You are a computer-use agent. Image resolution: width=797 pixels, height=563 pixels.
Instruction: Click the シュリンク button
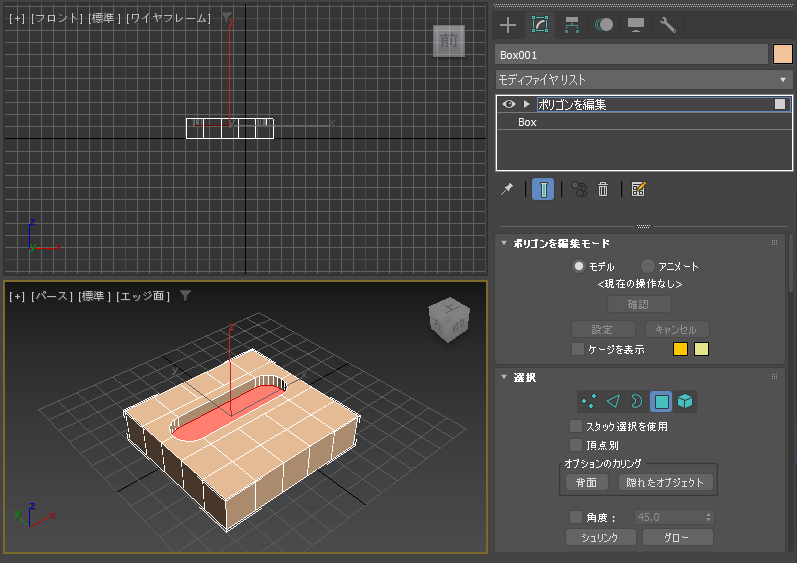600,538
